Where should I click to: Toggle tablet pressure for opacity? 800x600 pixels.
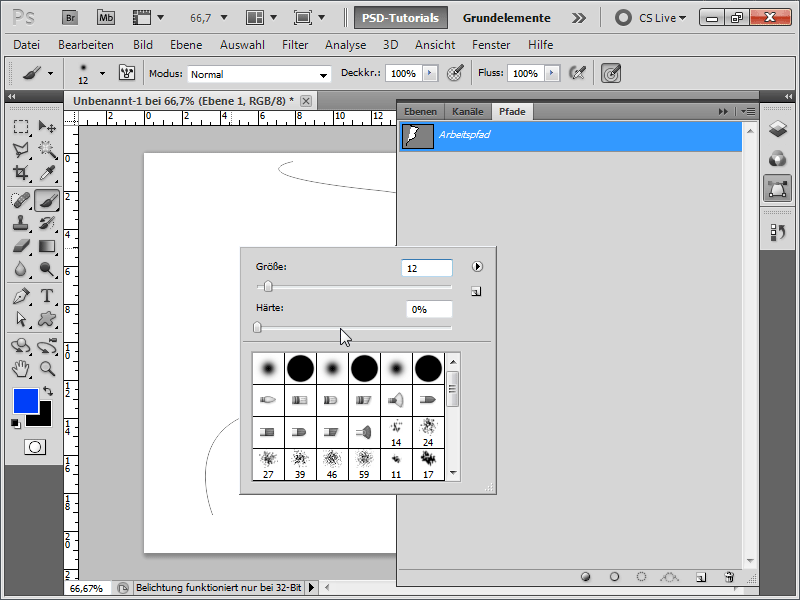455,73
